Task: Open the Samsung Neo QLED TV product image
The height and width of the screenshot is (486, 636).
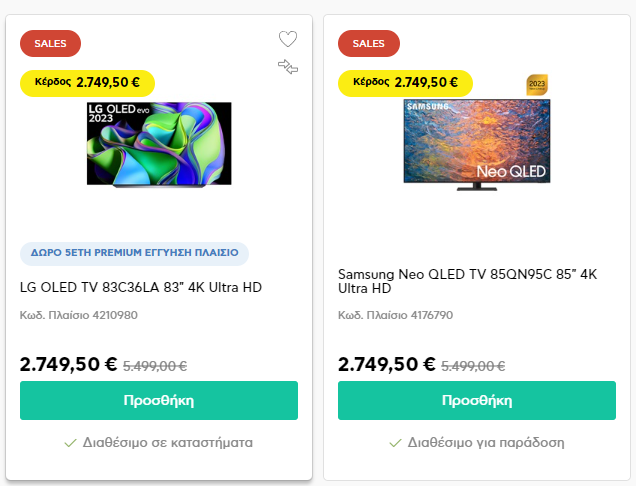Action: 476,145
